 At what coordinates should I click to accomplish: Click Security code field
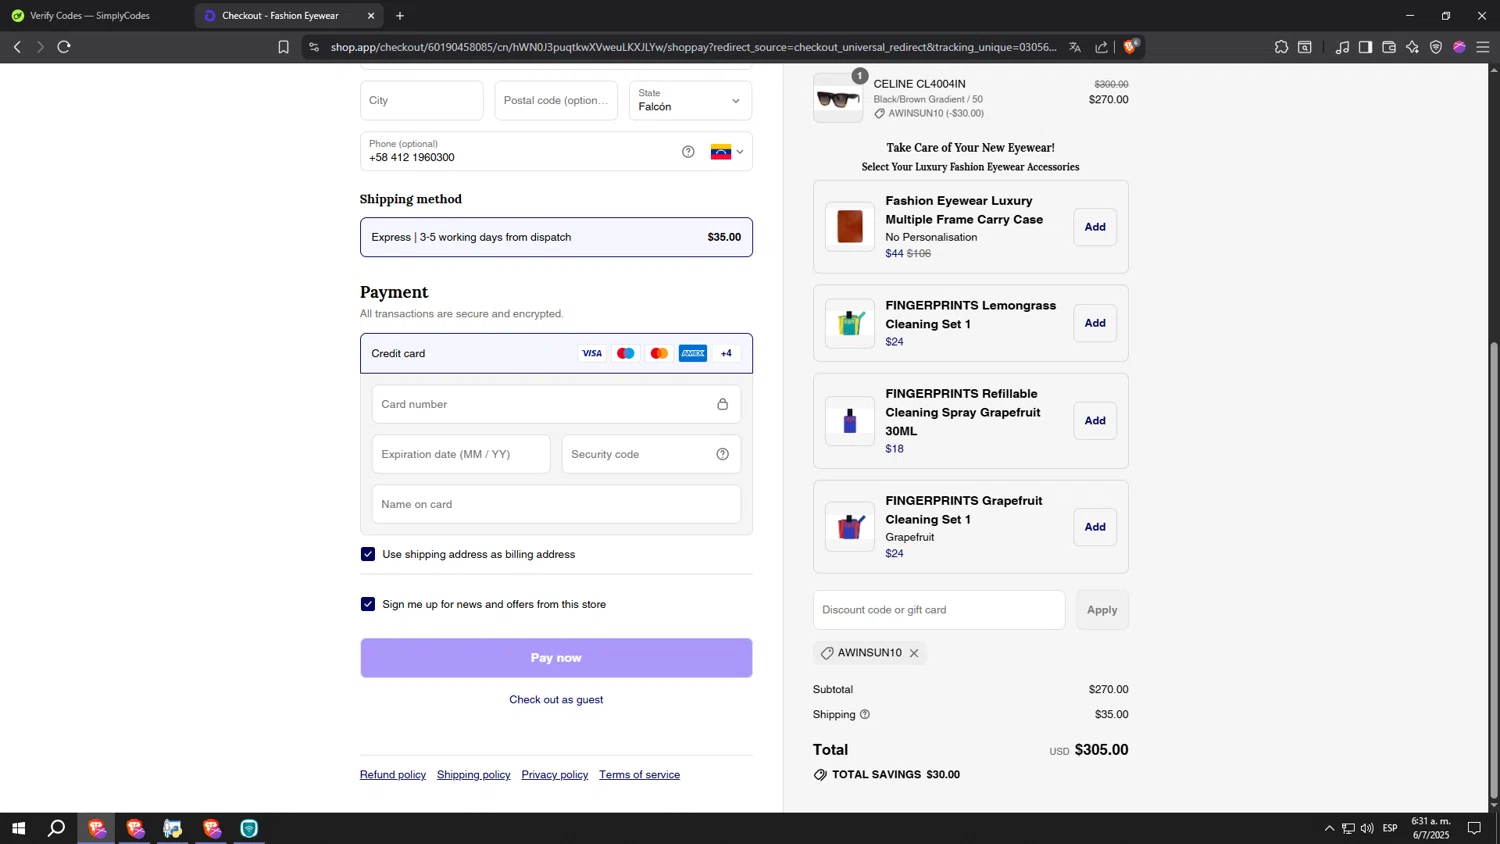point(651,454)
